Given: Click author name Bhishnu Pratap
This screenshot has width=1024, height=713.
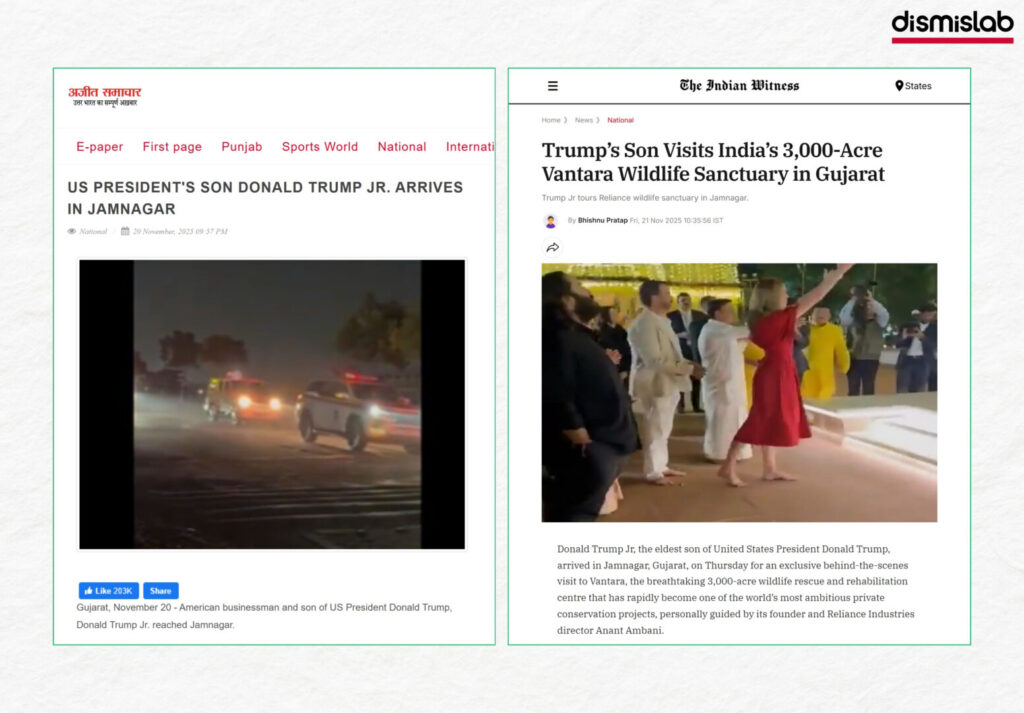Looking at the screenshot, I should 602,221.
